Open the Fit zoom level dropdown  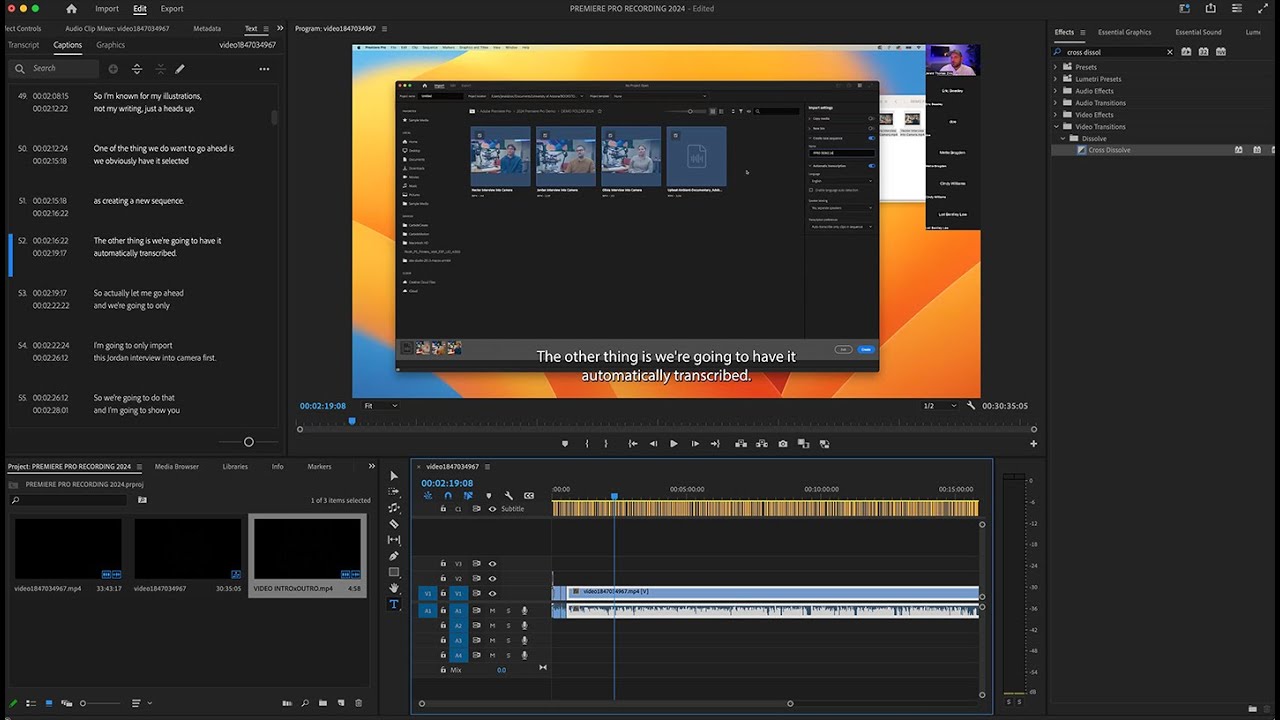(380, 406)
